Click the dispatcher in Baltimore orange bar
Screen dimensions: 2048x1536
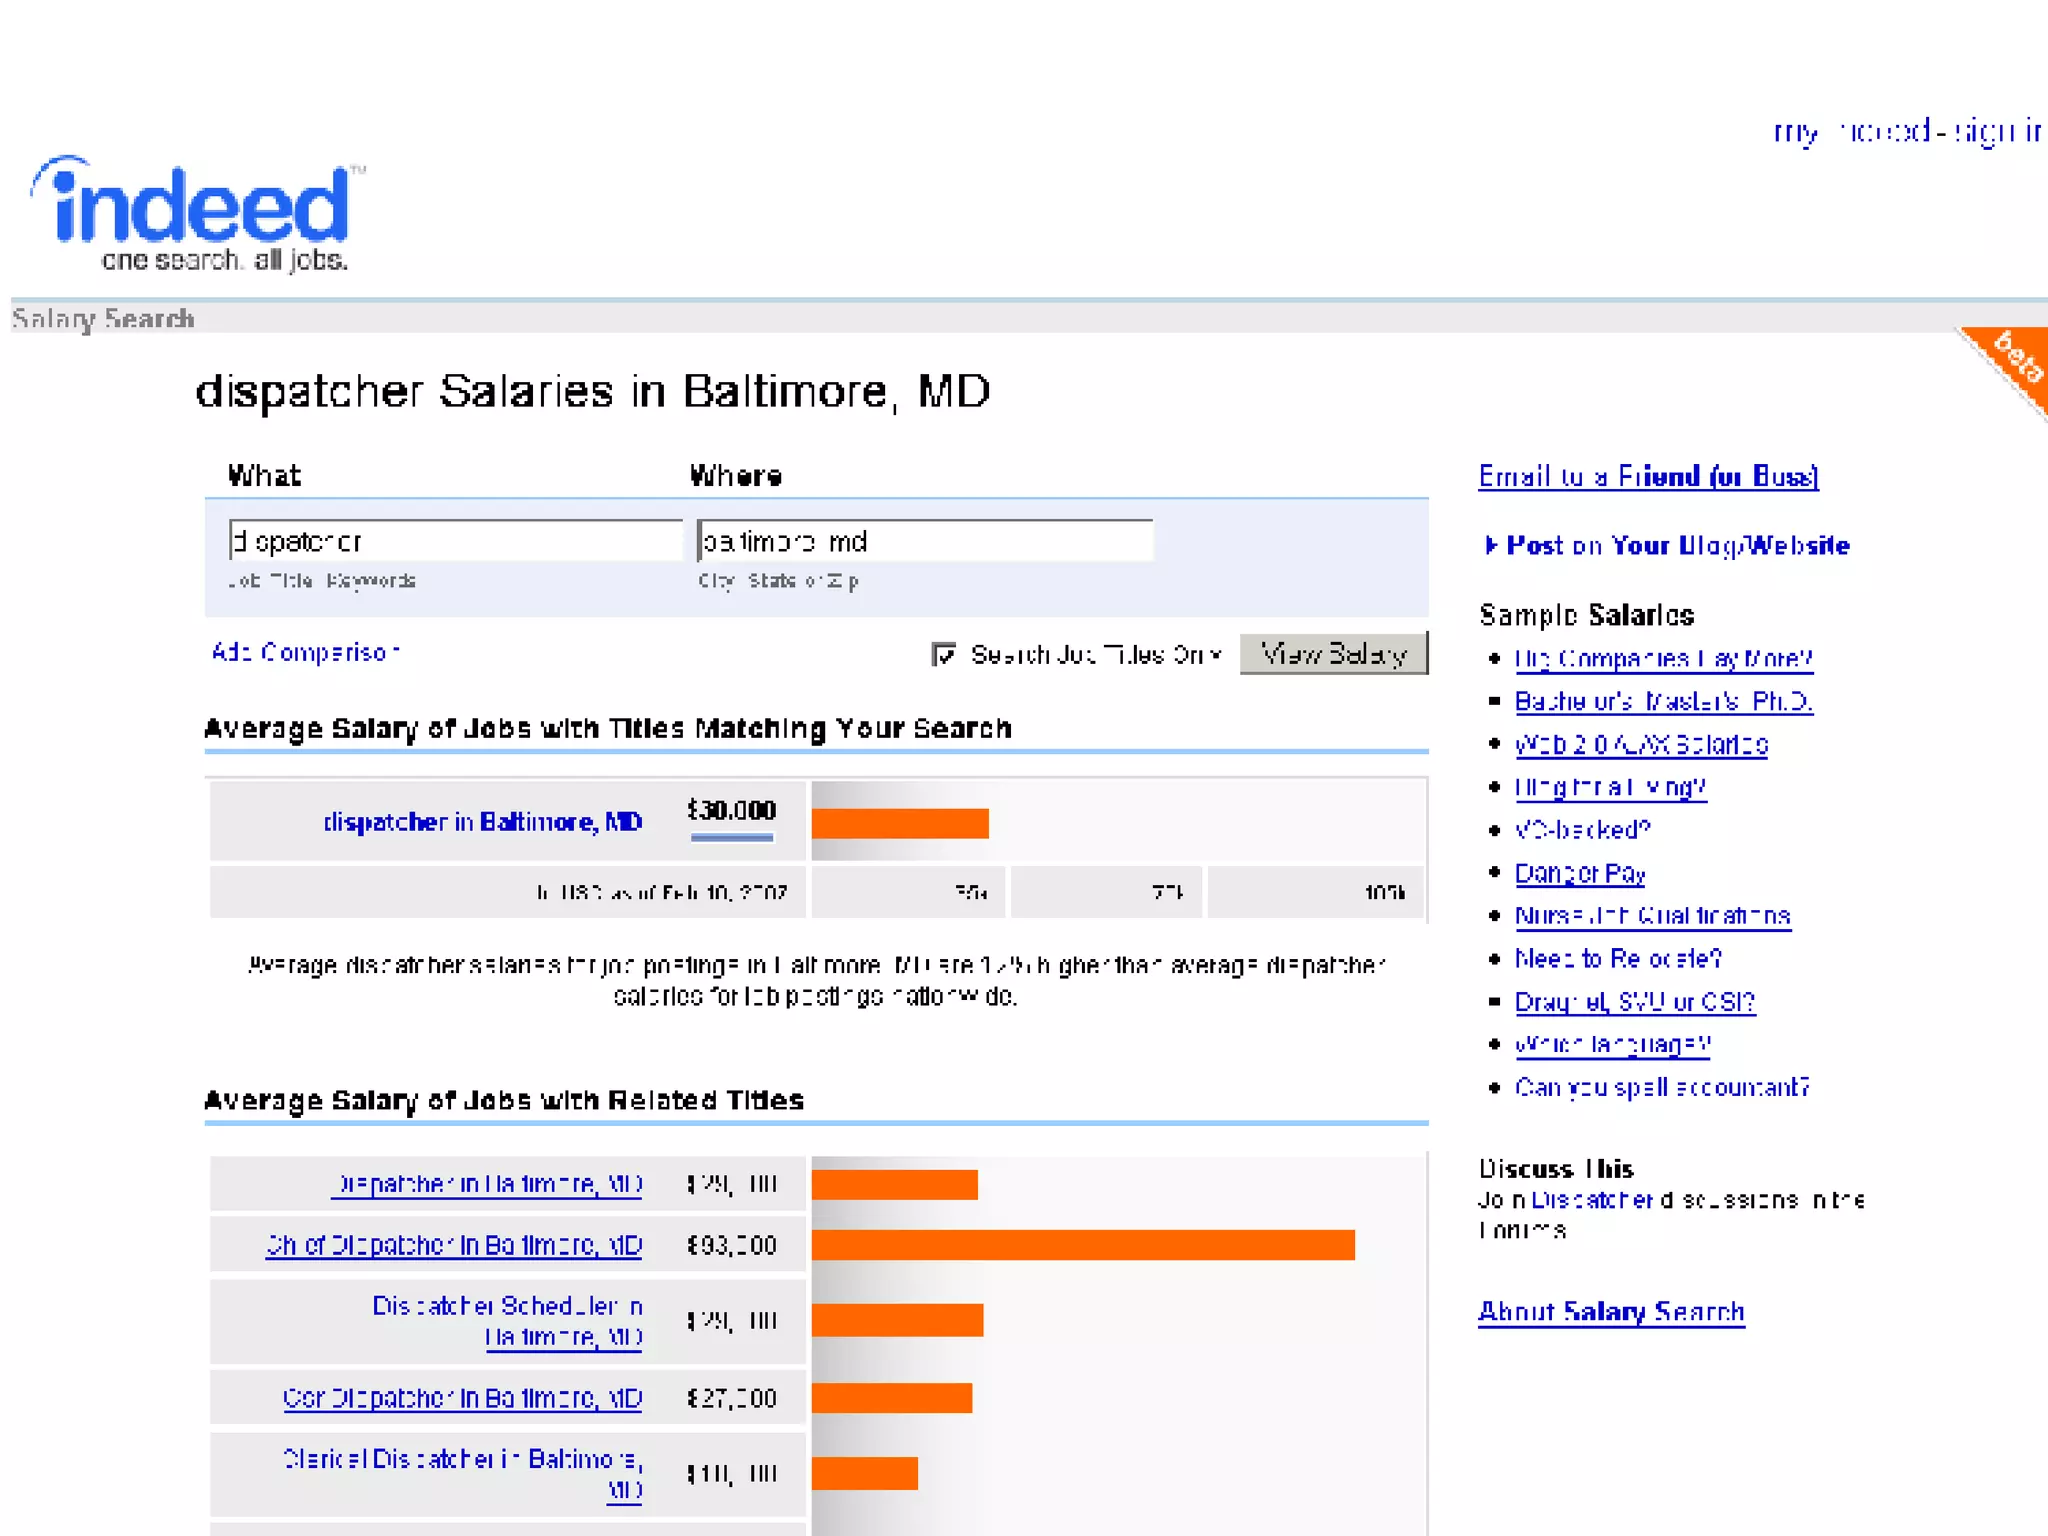899,823
